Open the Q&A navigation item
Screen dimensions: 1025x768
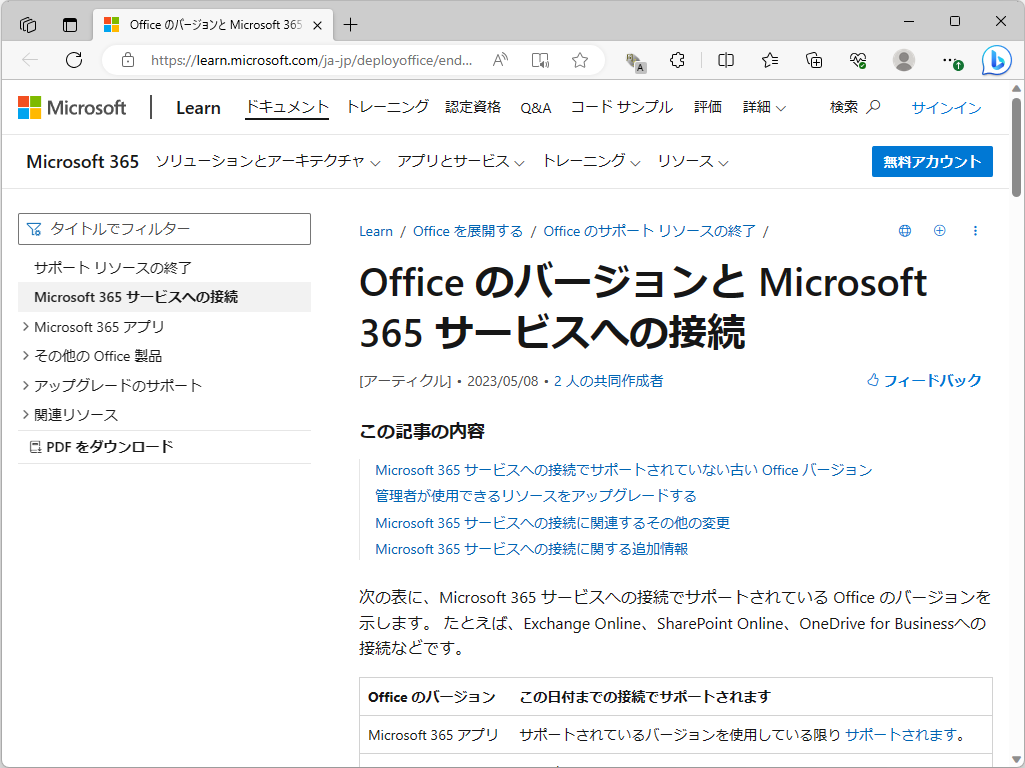click(x=536, y=107)
